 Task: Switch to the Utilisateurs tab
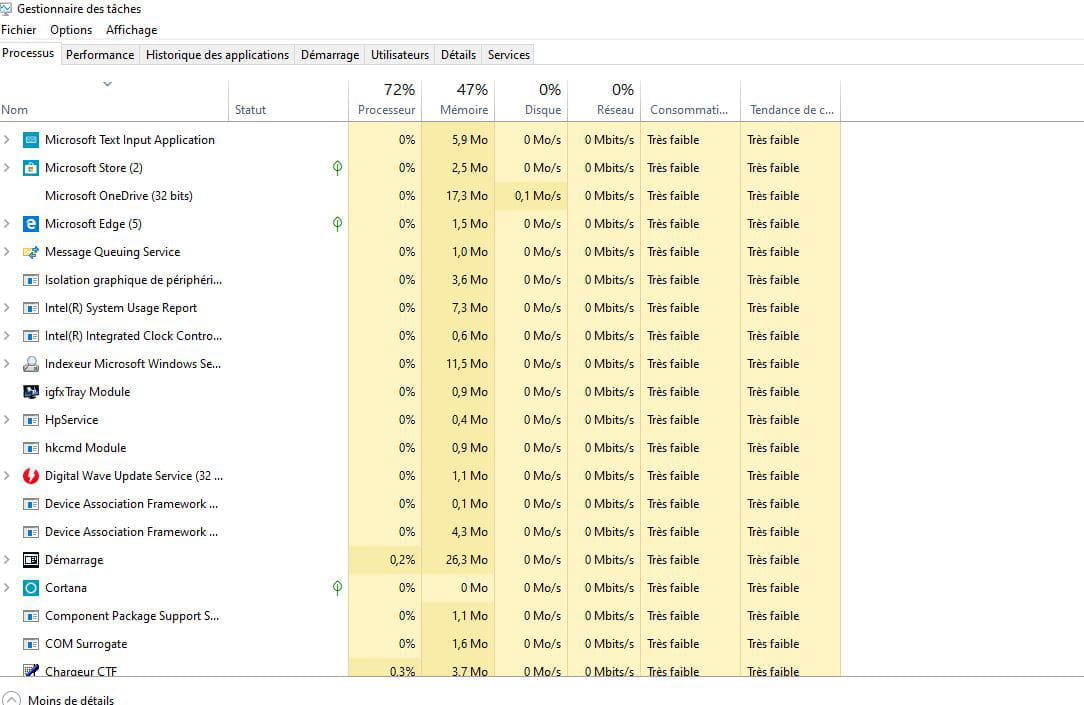tap(400, 55)
